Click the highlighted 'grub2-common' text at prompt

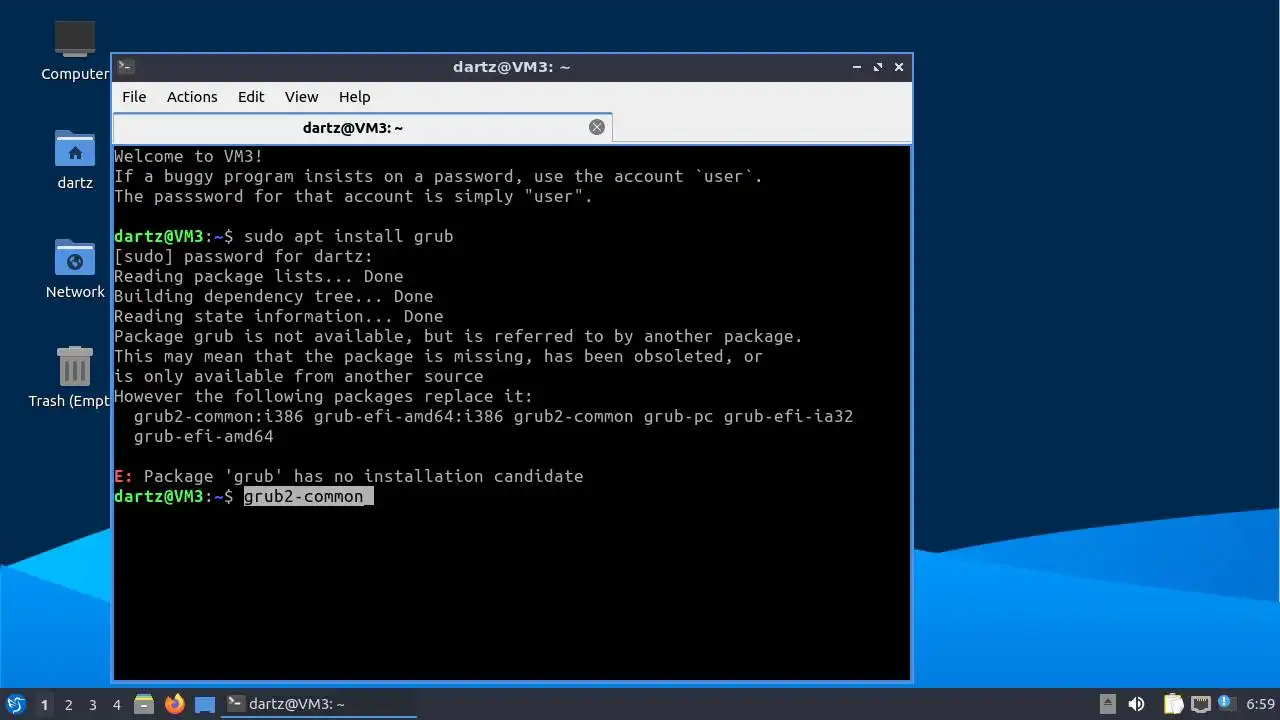click(x=304, y=496)
